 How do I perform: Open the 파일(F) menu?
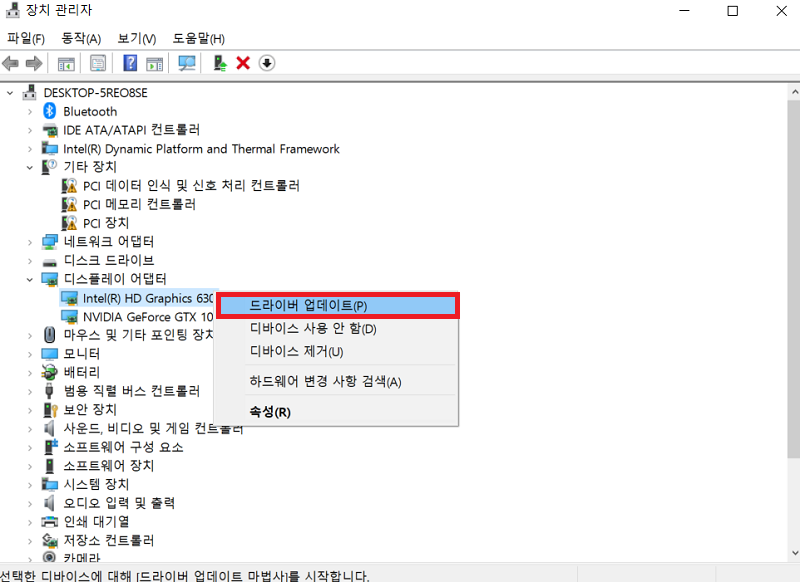point(26,38)
